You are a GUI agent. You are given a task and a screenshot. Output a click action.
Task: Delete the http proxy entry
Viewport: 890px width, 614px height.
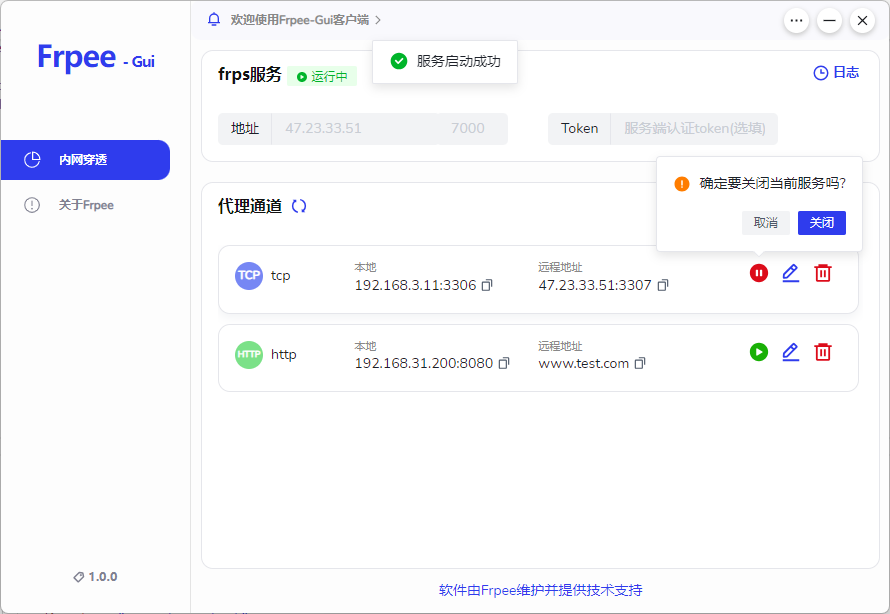[x=822, y=352]
